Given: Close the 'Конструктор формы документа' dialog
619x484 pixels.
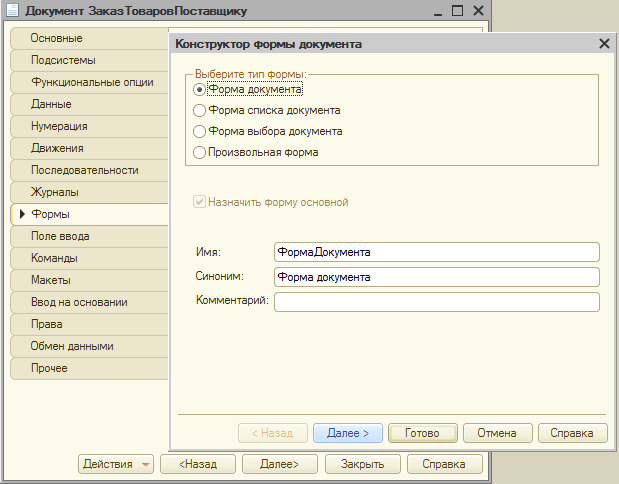Looking at the screenshot, I should pyautogui.click(x=604, y=44).
